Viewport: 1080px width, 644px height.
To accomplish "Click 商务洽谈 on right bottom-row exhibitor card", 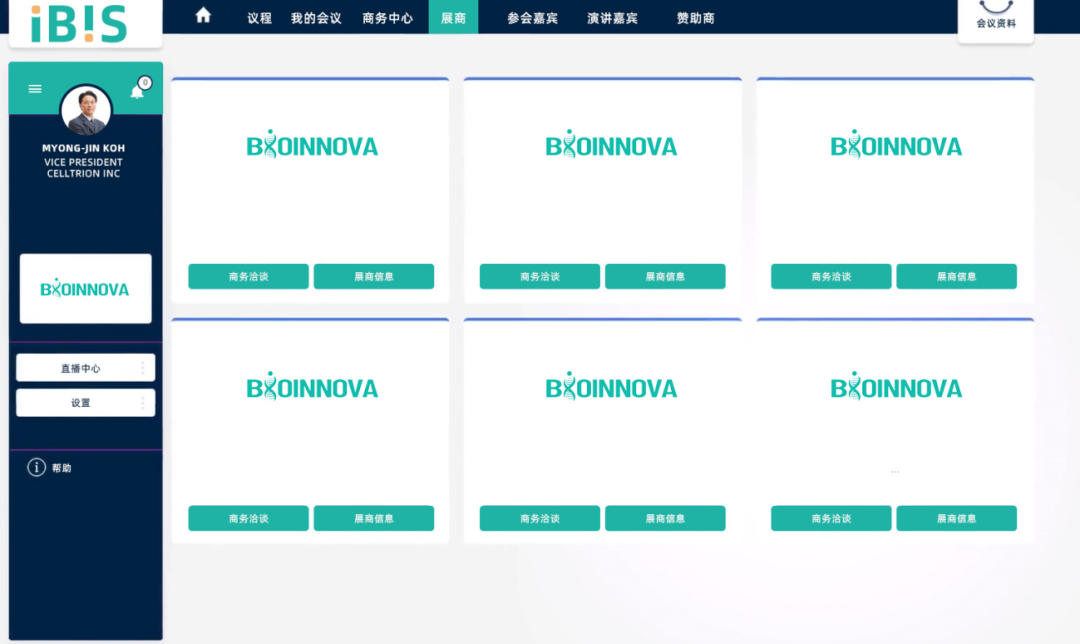I will tap(831, 518).
